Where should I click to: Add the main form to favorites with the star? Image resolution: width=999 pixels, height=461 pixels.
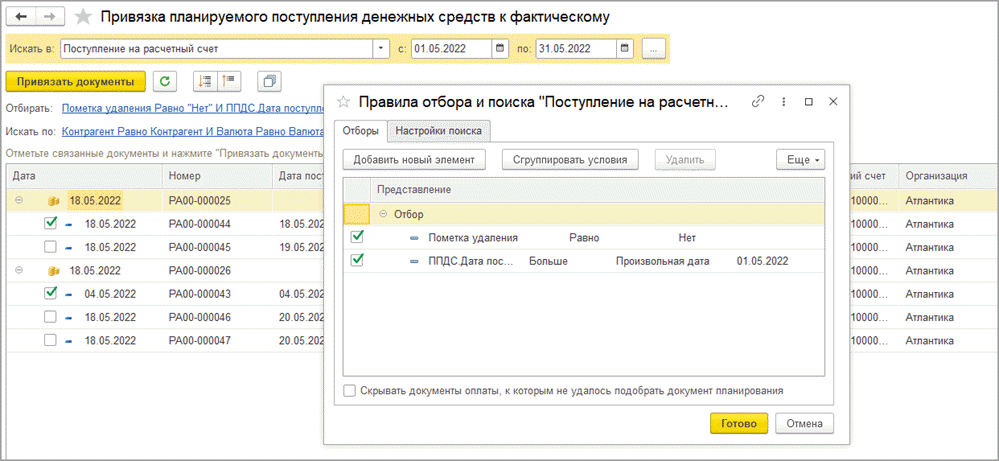(x=85, y=18)
